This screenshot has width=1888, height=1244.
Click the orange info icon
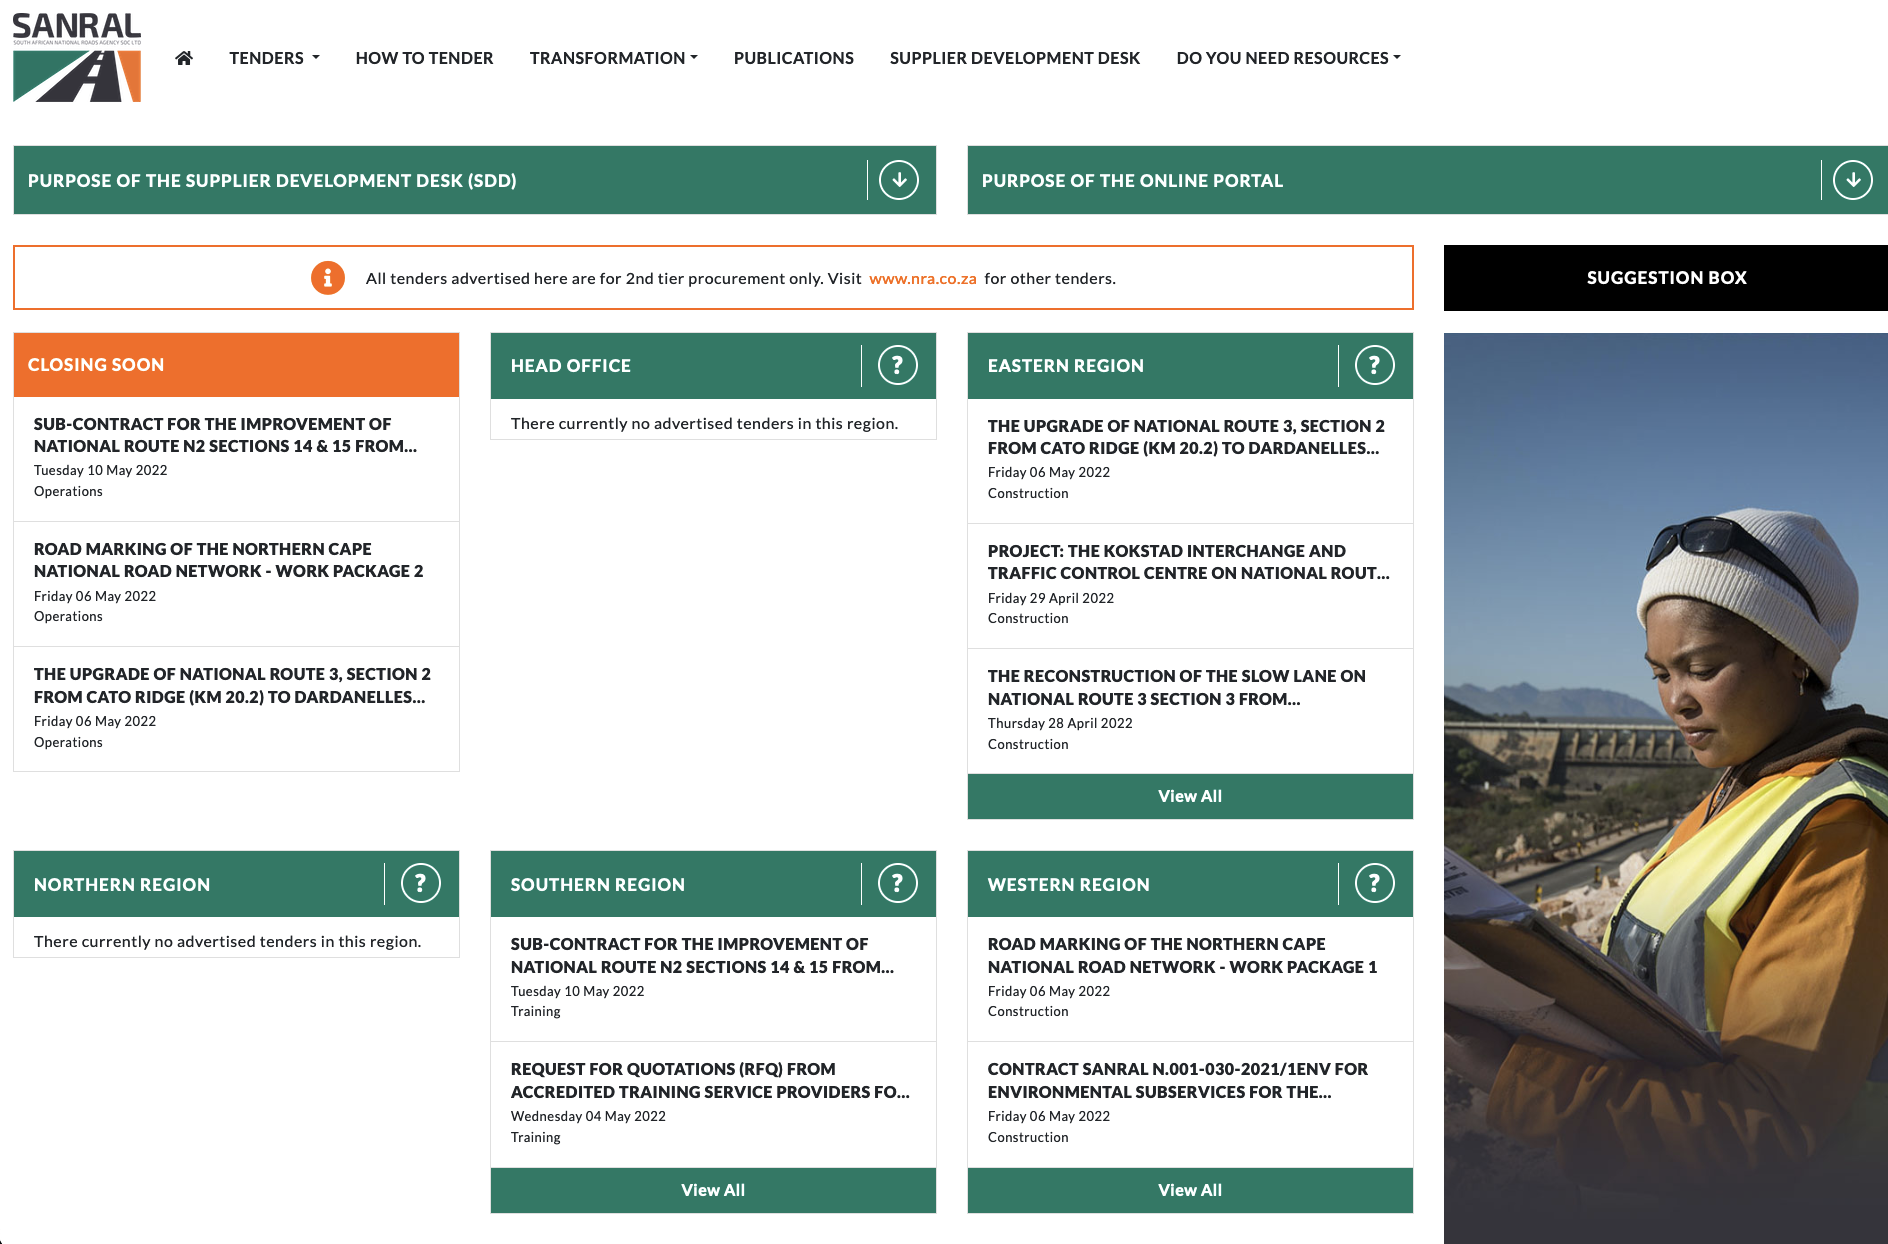(x=328, y=278)
